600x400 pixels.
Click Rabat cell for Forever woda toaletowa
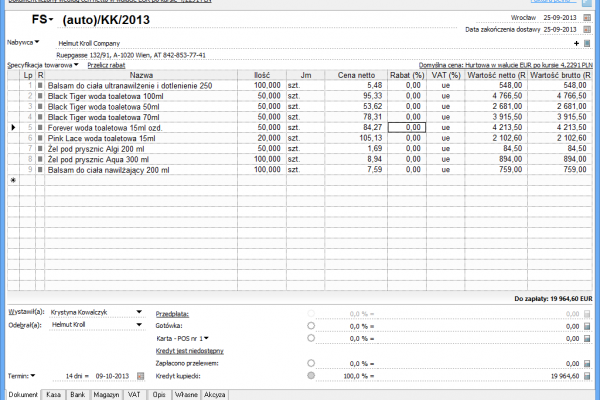coord(406,127)
